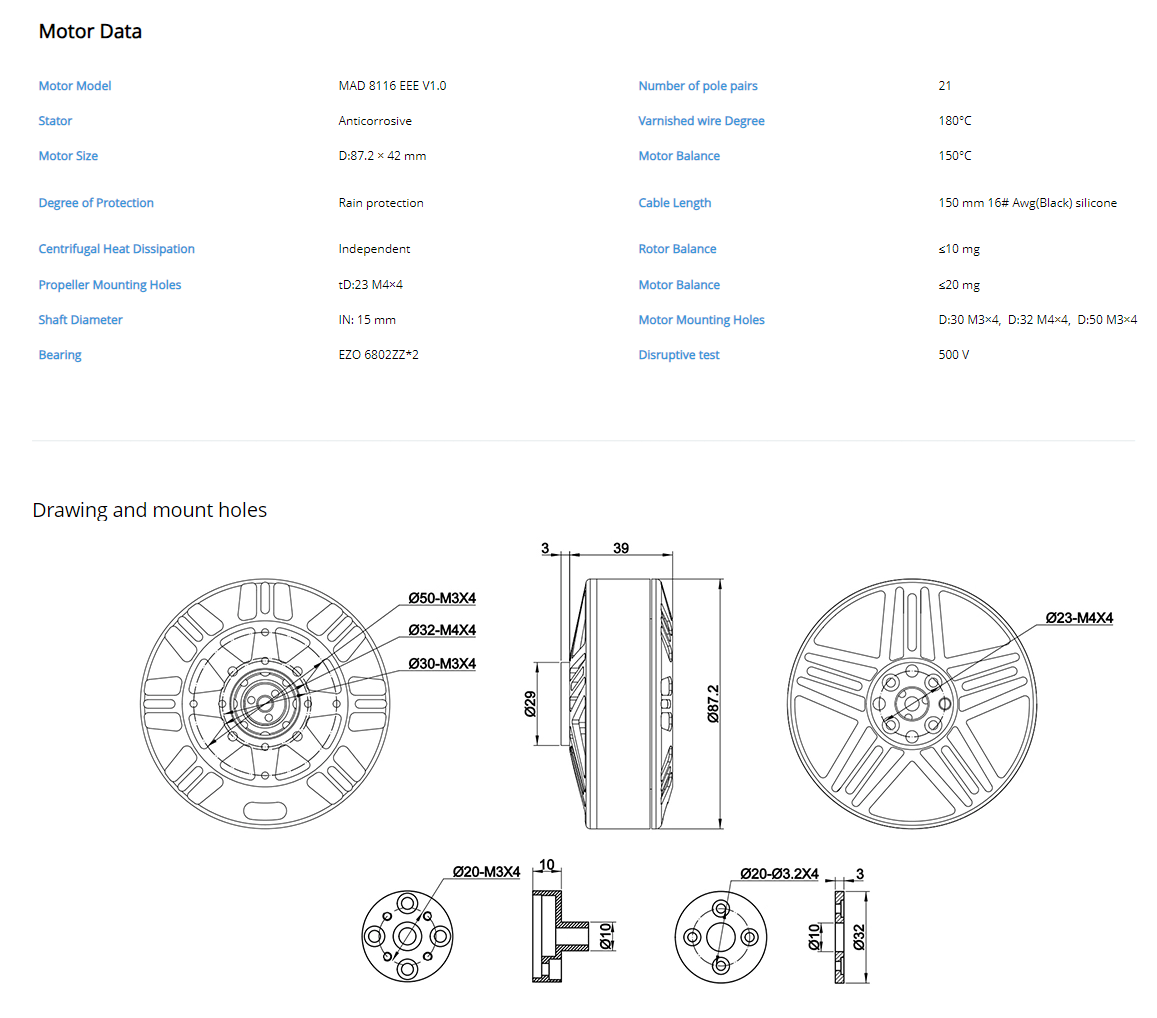Click the "Ø30-M3X4" callout
The height and width of the screenshot is (1018, 1157).
point(442,664)
